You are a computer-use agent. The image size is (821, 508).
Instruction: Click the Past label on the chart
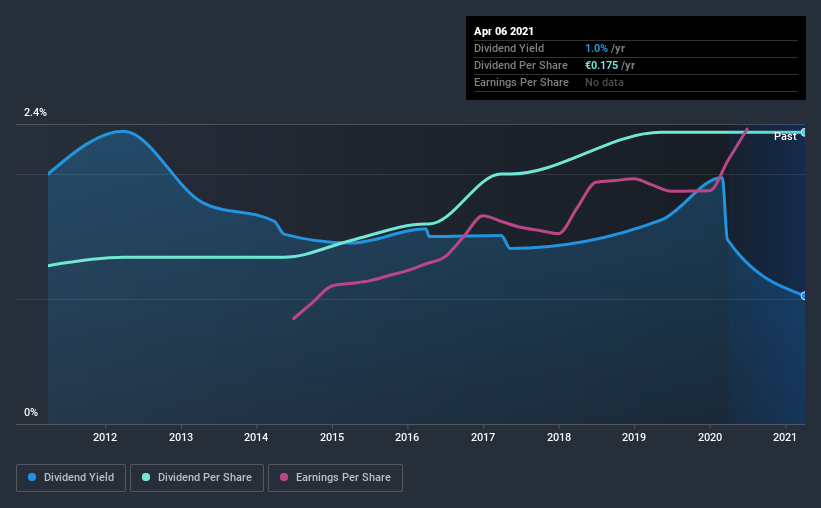click(785, 137)
